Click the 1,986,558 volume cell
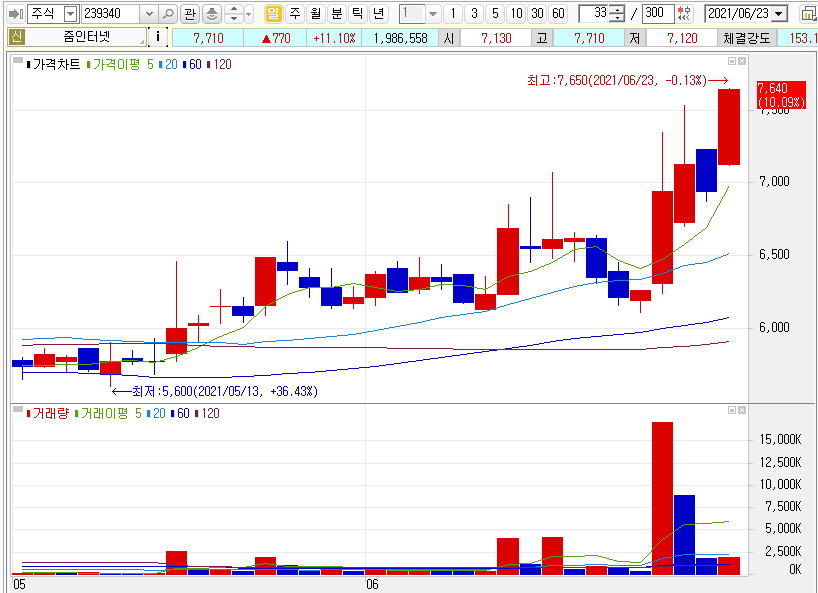Image resolution: width=818 pixels, height=593 pixels. point(400,38)
